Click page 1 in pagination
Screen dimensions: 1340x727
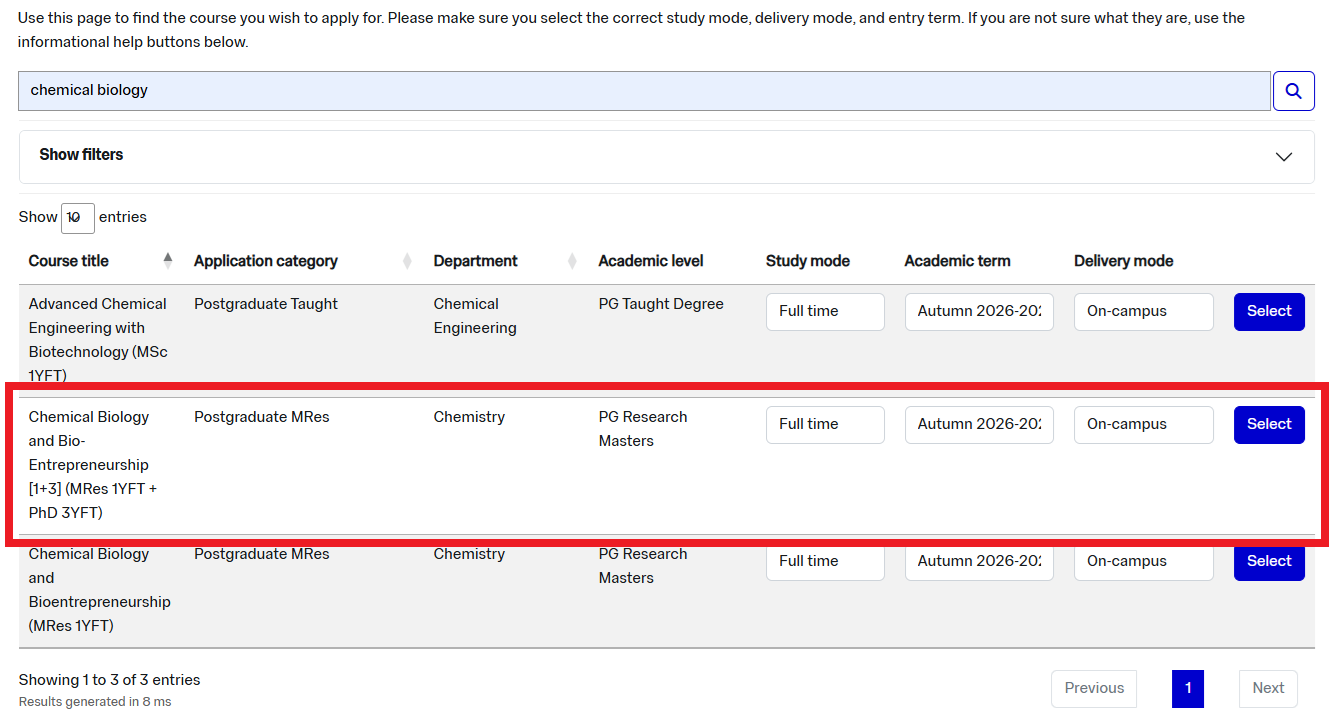tap(1187, 688)
